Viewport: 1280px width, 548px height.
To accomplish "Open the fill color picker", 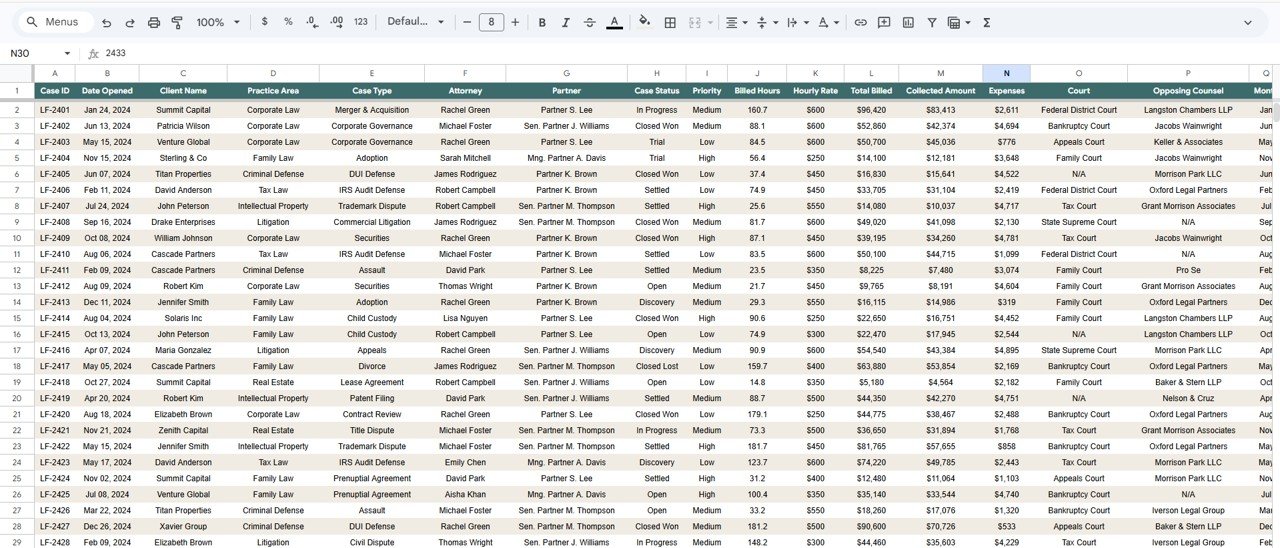I will pyautogui.click(x=644, y=22).
